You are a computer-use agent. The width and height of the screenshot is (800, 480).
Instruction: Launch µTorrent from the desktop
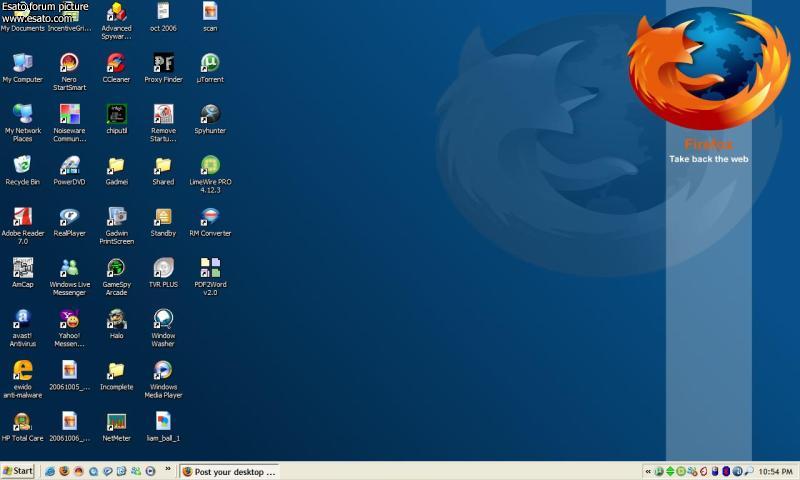tap(210, 67)
